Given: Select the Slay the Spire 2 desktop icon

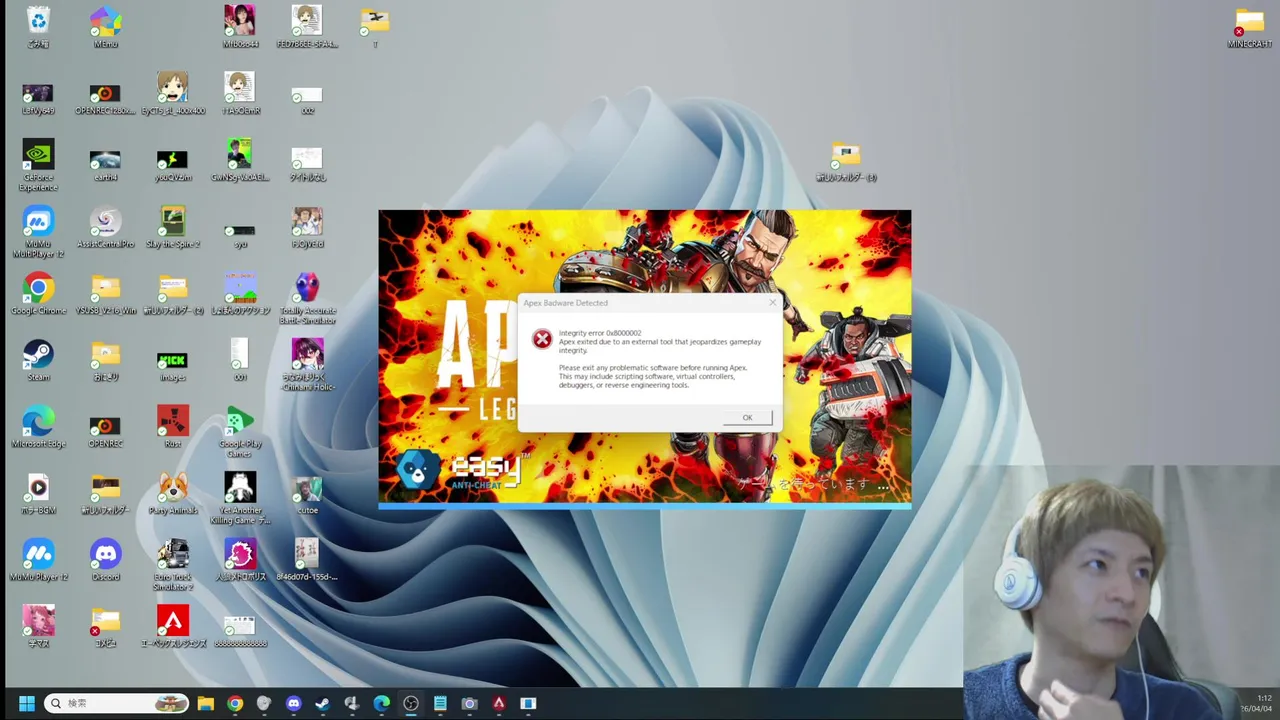Looking at the screenshot, I should pyautogui.click(x=172, y=227).
